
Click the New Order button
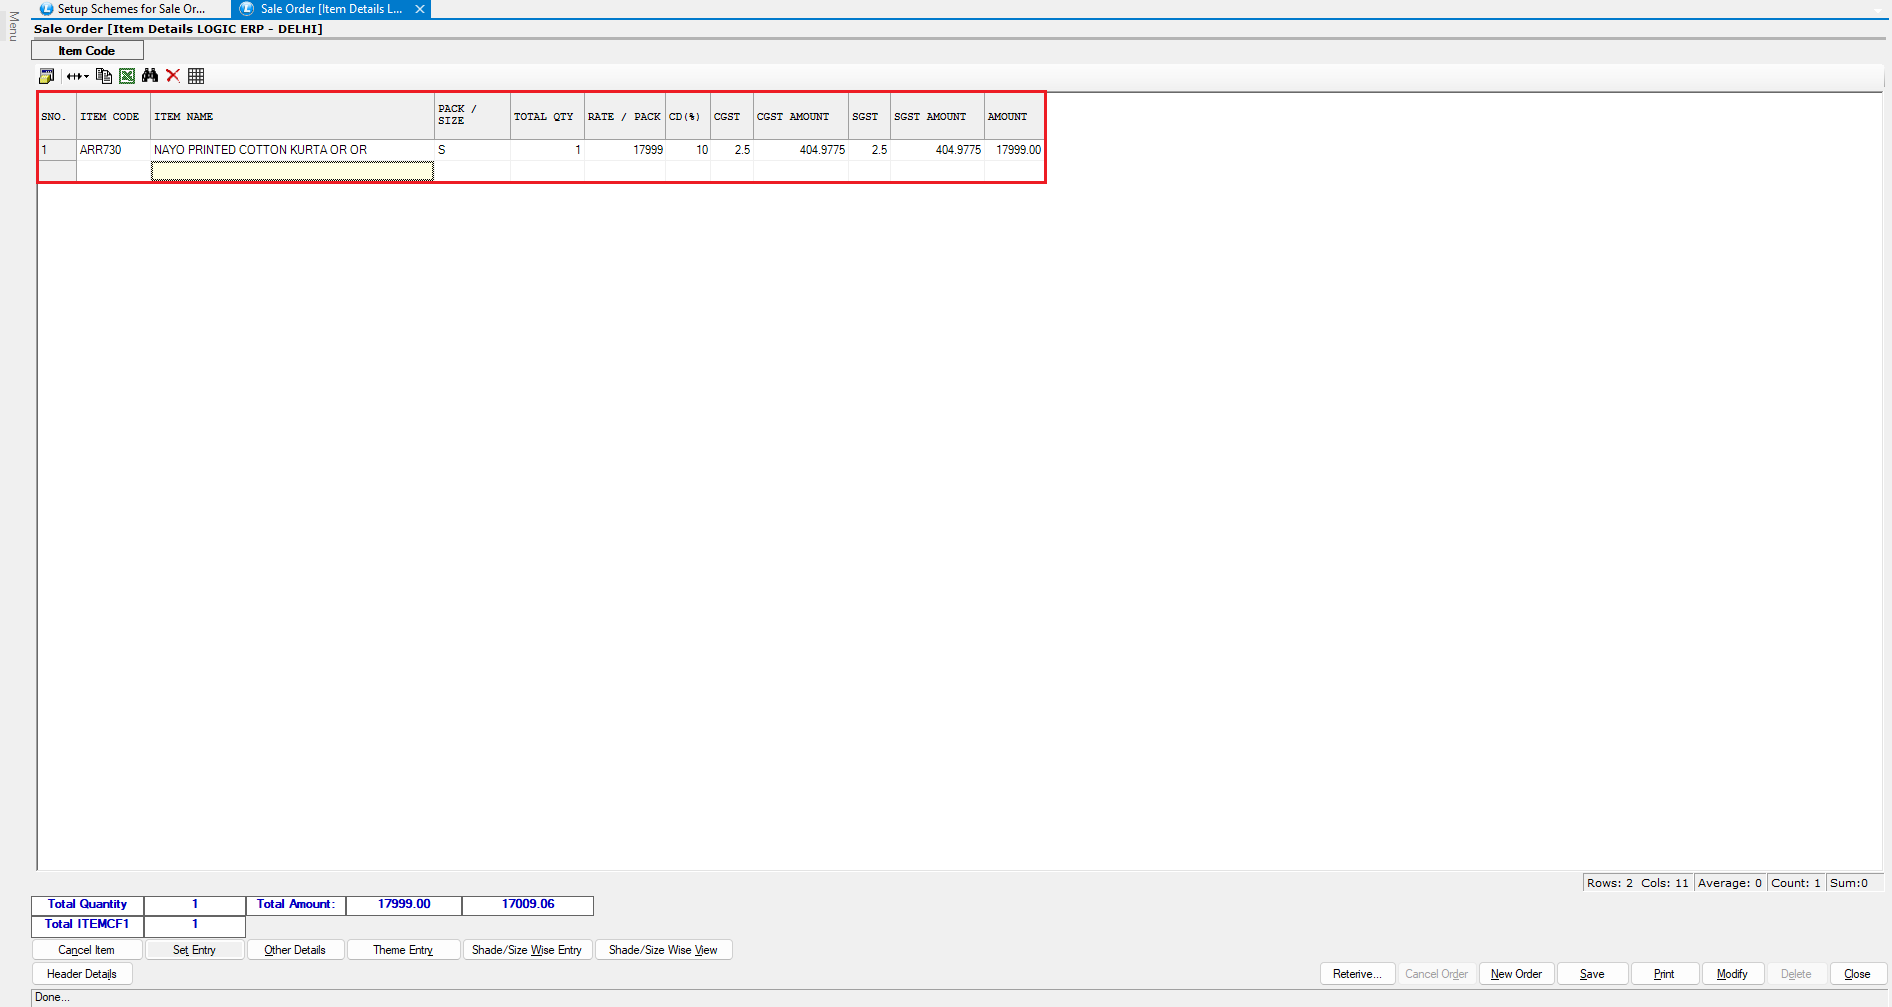pyautogui.click(x=1516, y=974)
